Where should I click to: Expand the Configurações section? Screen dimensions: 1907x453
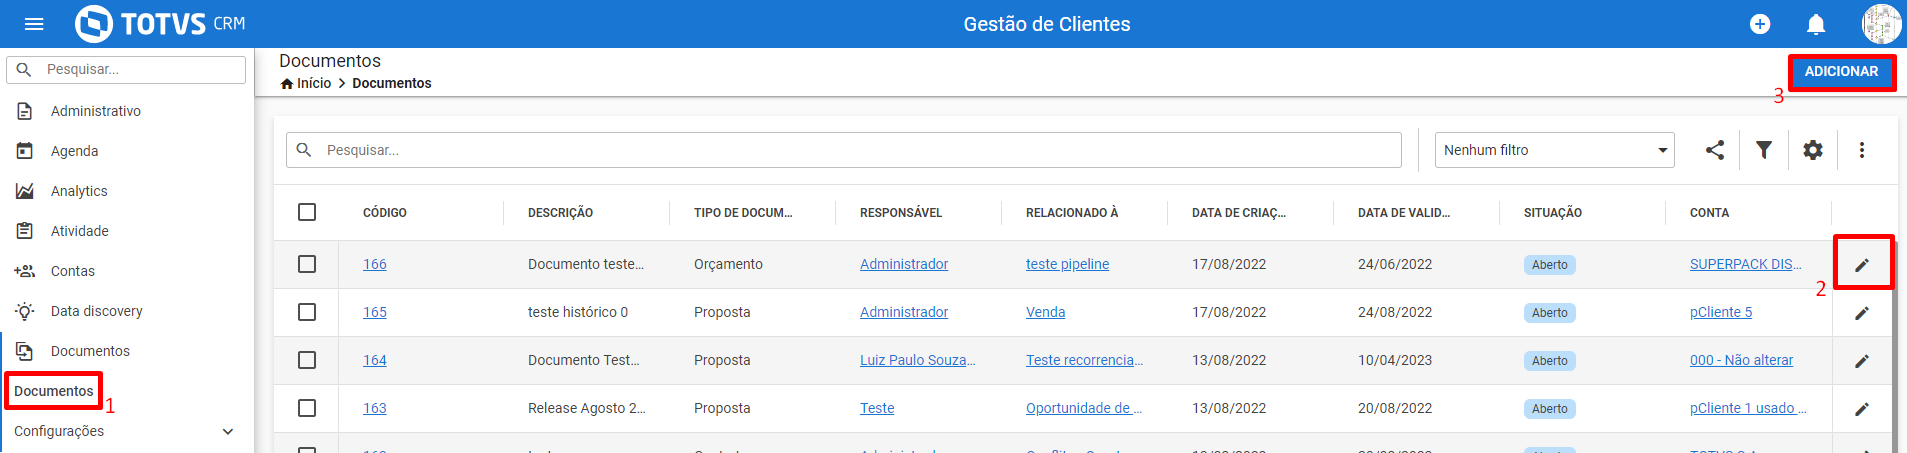126,431
